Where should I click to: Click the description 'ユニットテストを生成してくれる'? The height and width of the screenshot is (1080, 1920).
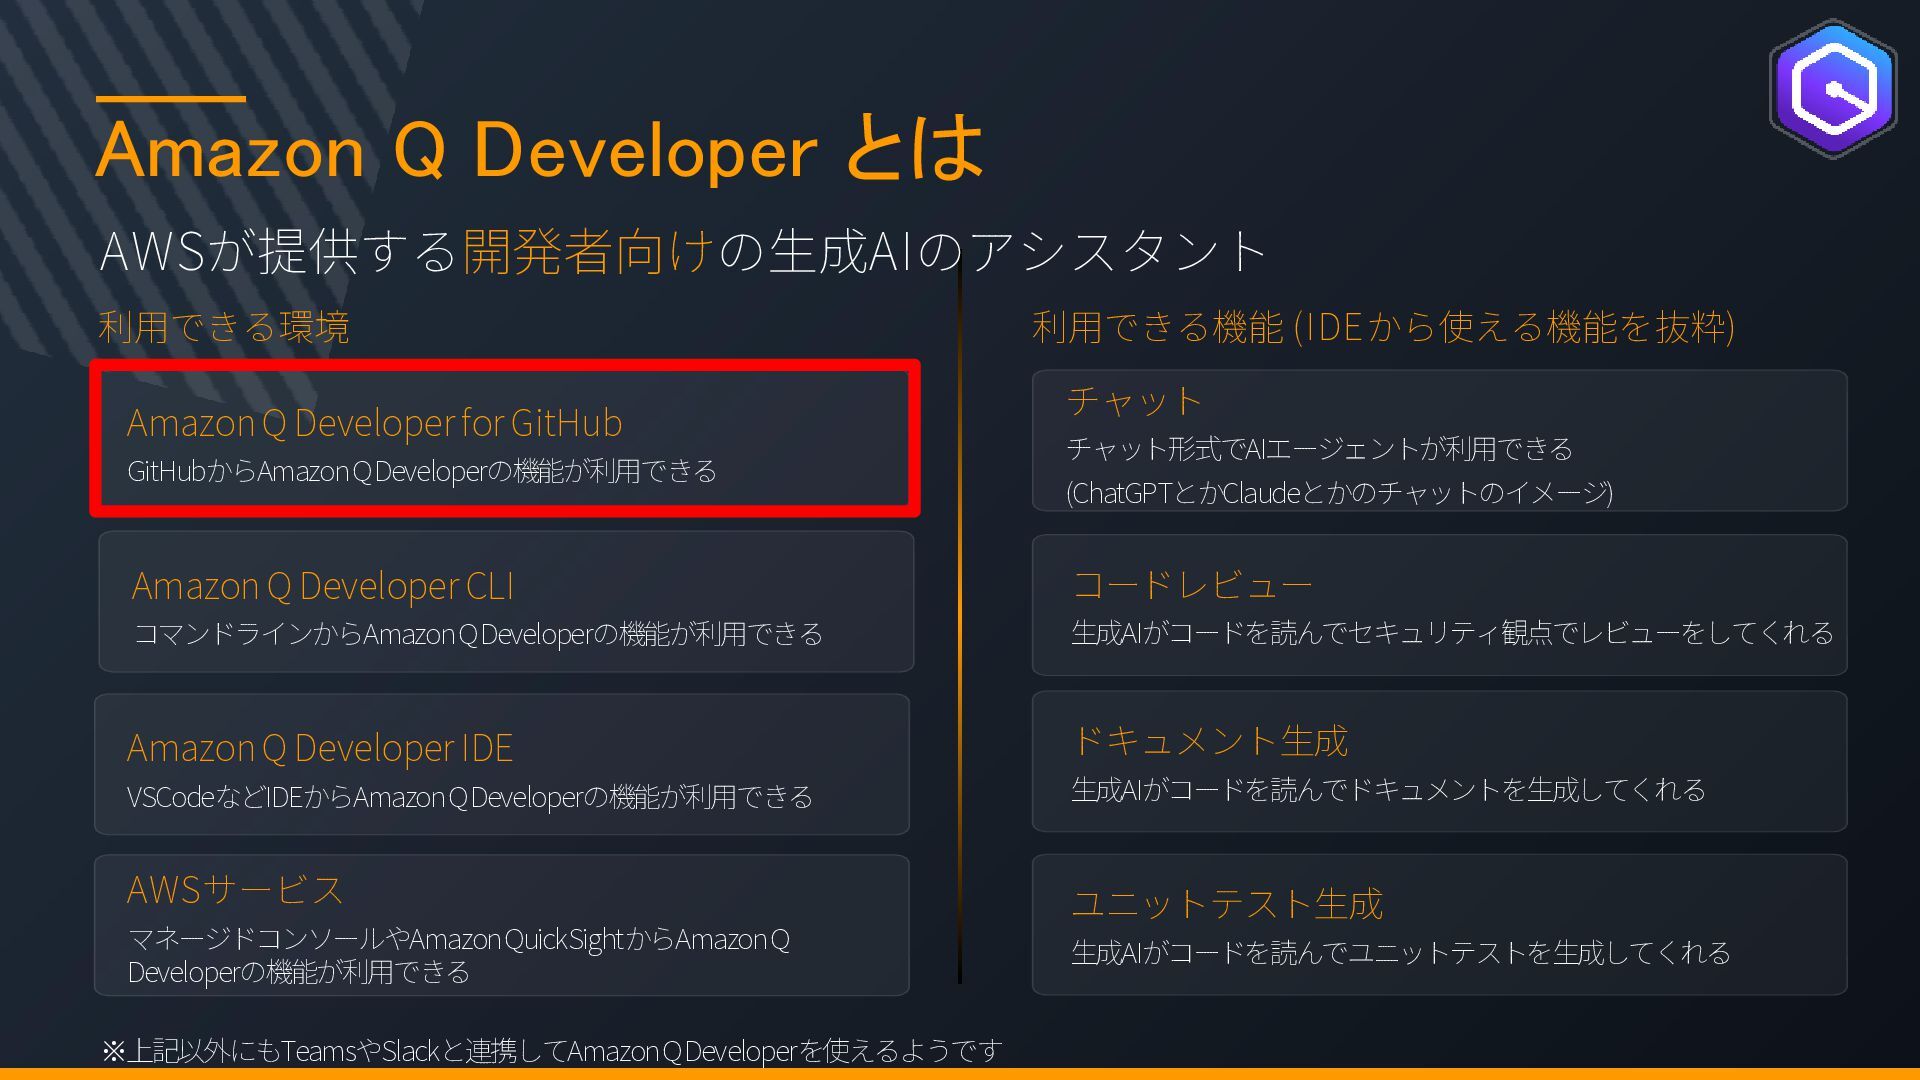[x=1401, y=953]
